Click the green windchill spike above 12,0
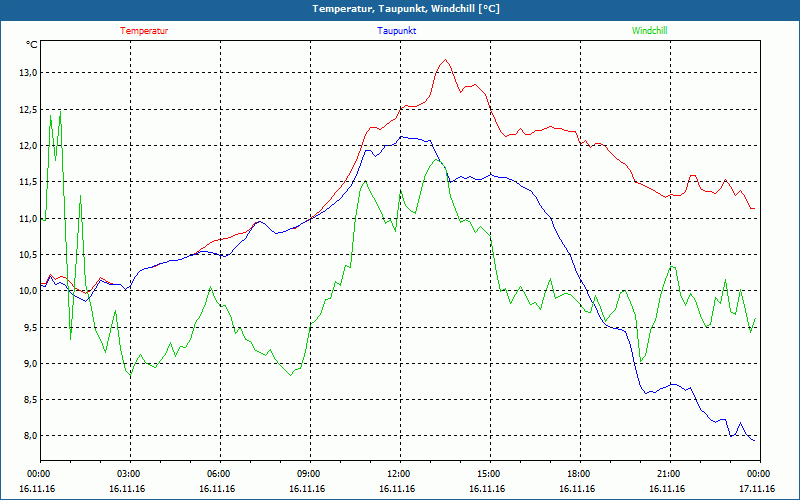 click(x=60, y=111)
